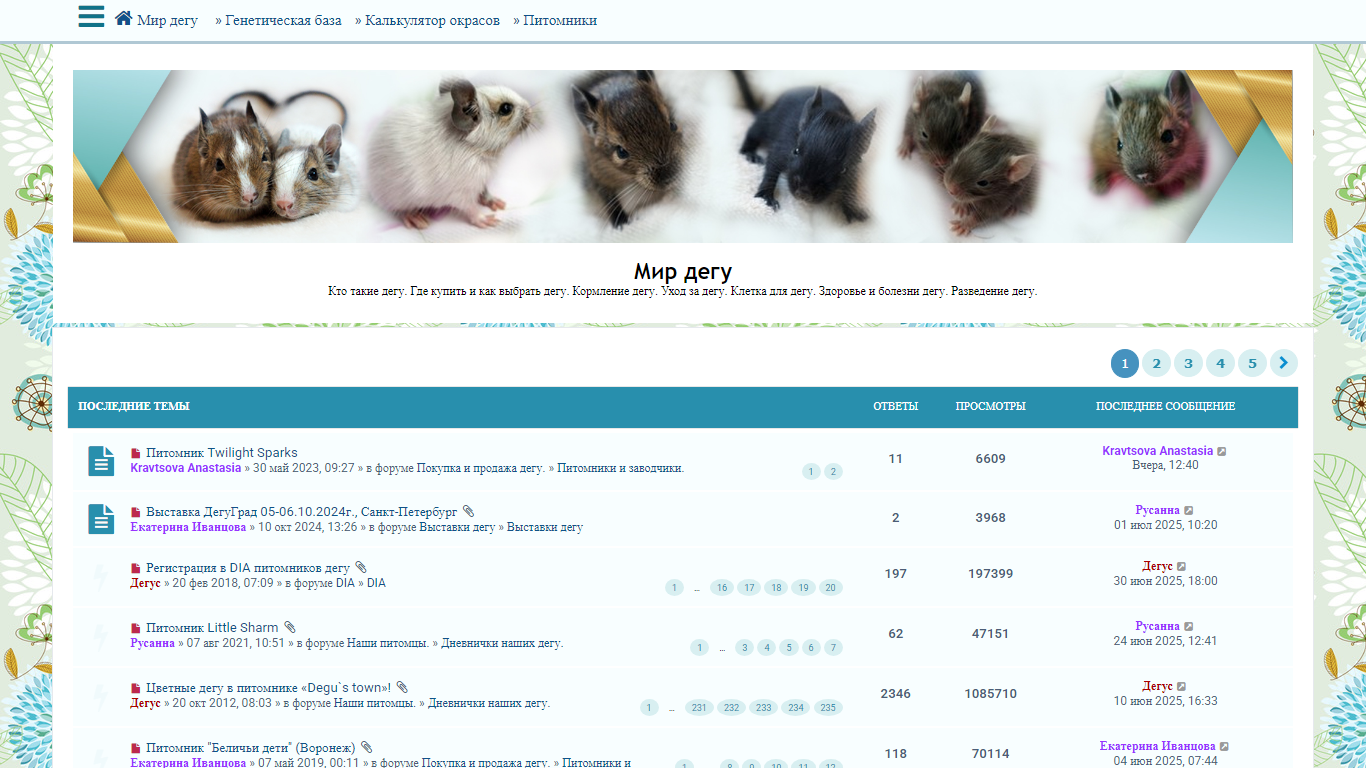Jump to last post icon beside Екатерина Иванцова, 04 июн 2025
Image resolution: width=1366 pixels, height=768 pixels.
[x=1225, y=747]
